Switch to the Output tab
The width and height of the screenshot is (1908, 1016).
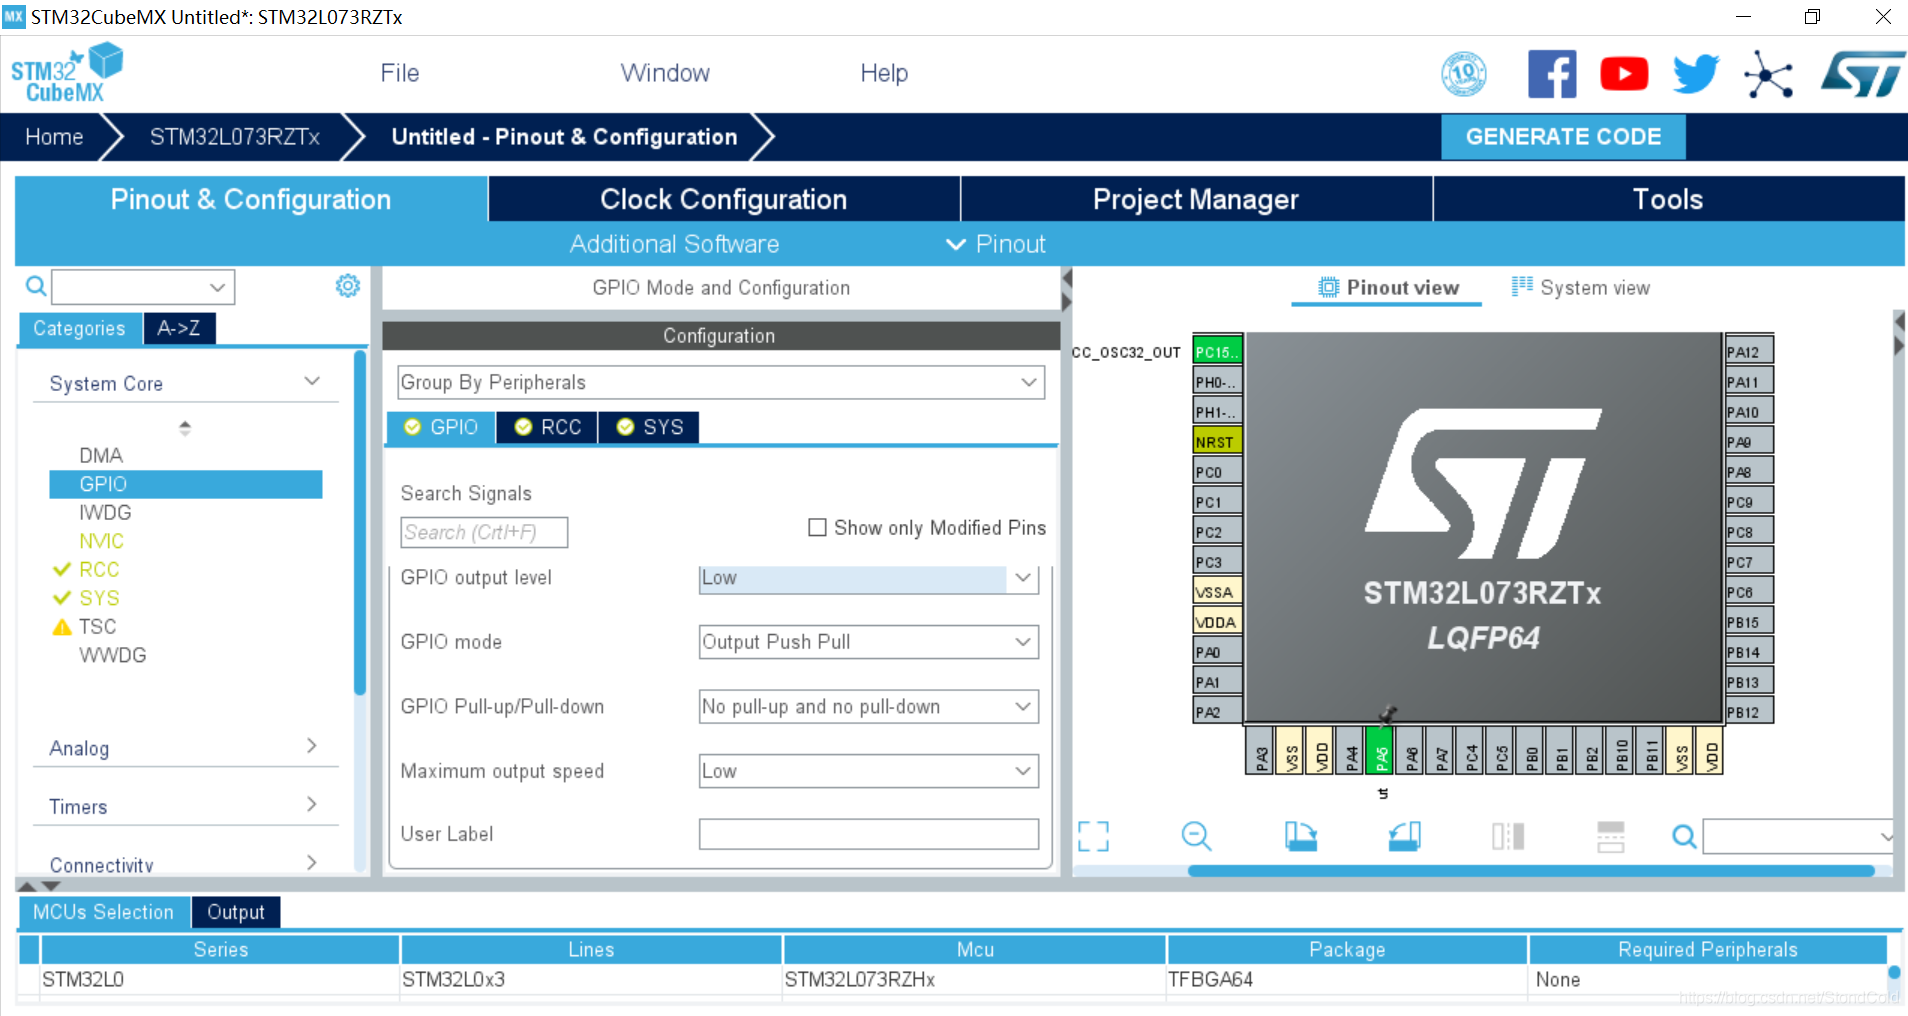(236, 912)
